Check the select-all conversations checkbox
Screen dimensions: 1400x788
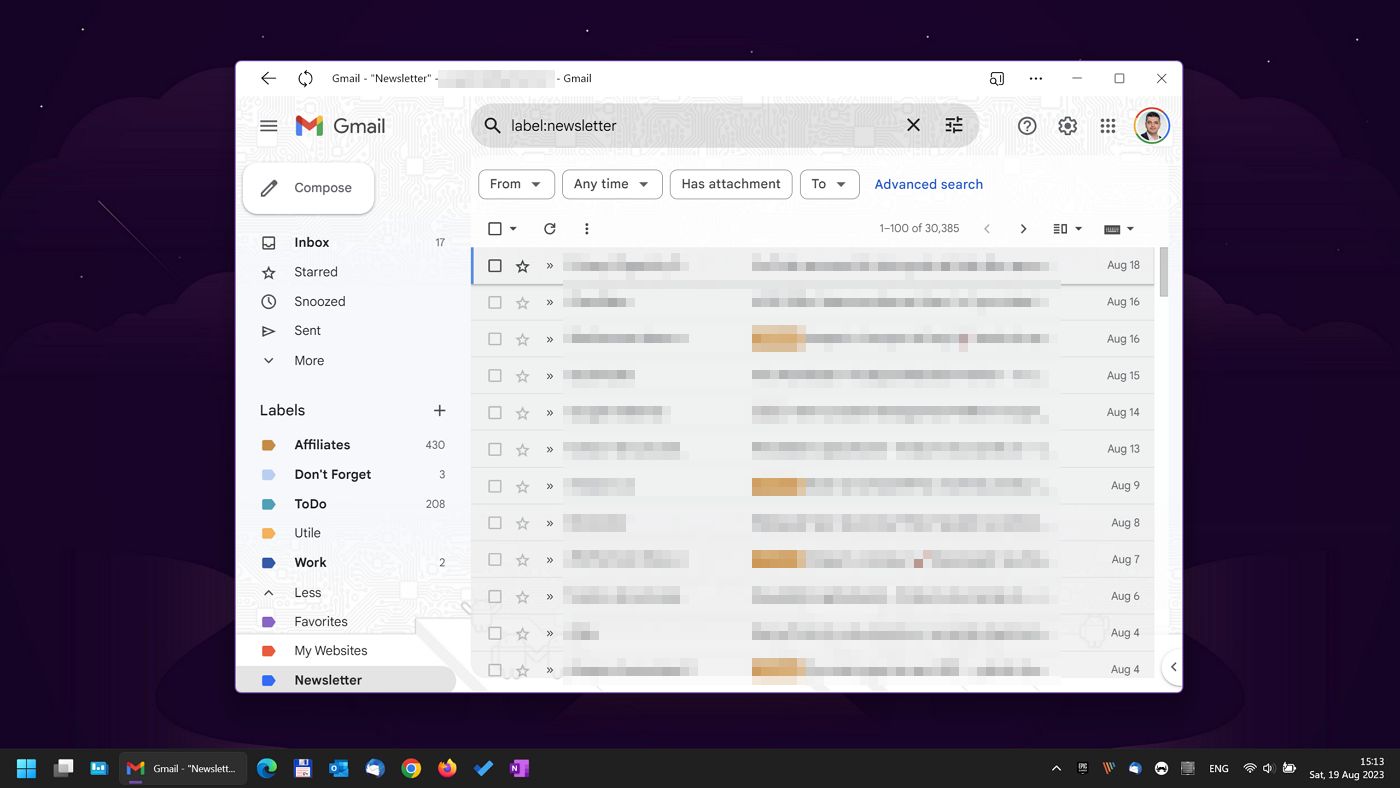494,228
